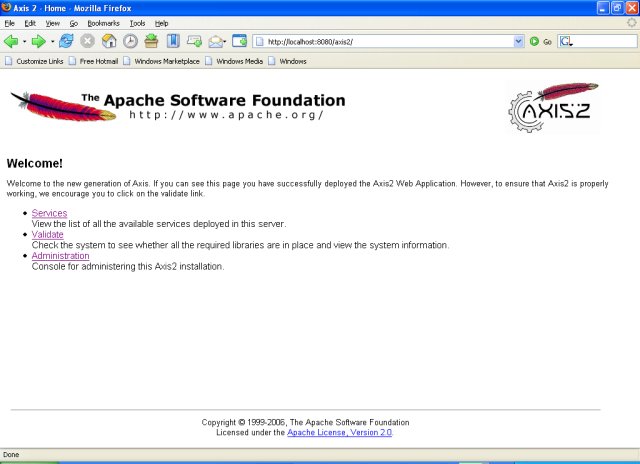Click the address bar URL field
This screenshot has height=464, width=640.
coord(388,42)
